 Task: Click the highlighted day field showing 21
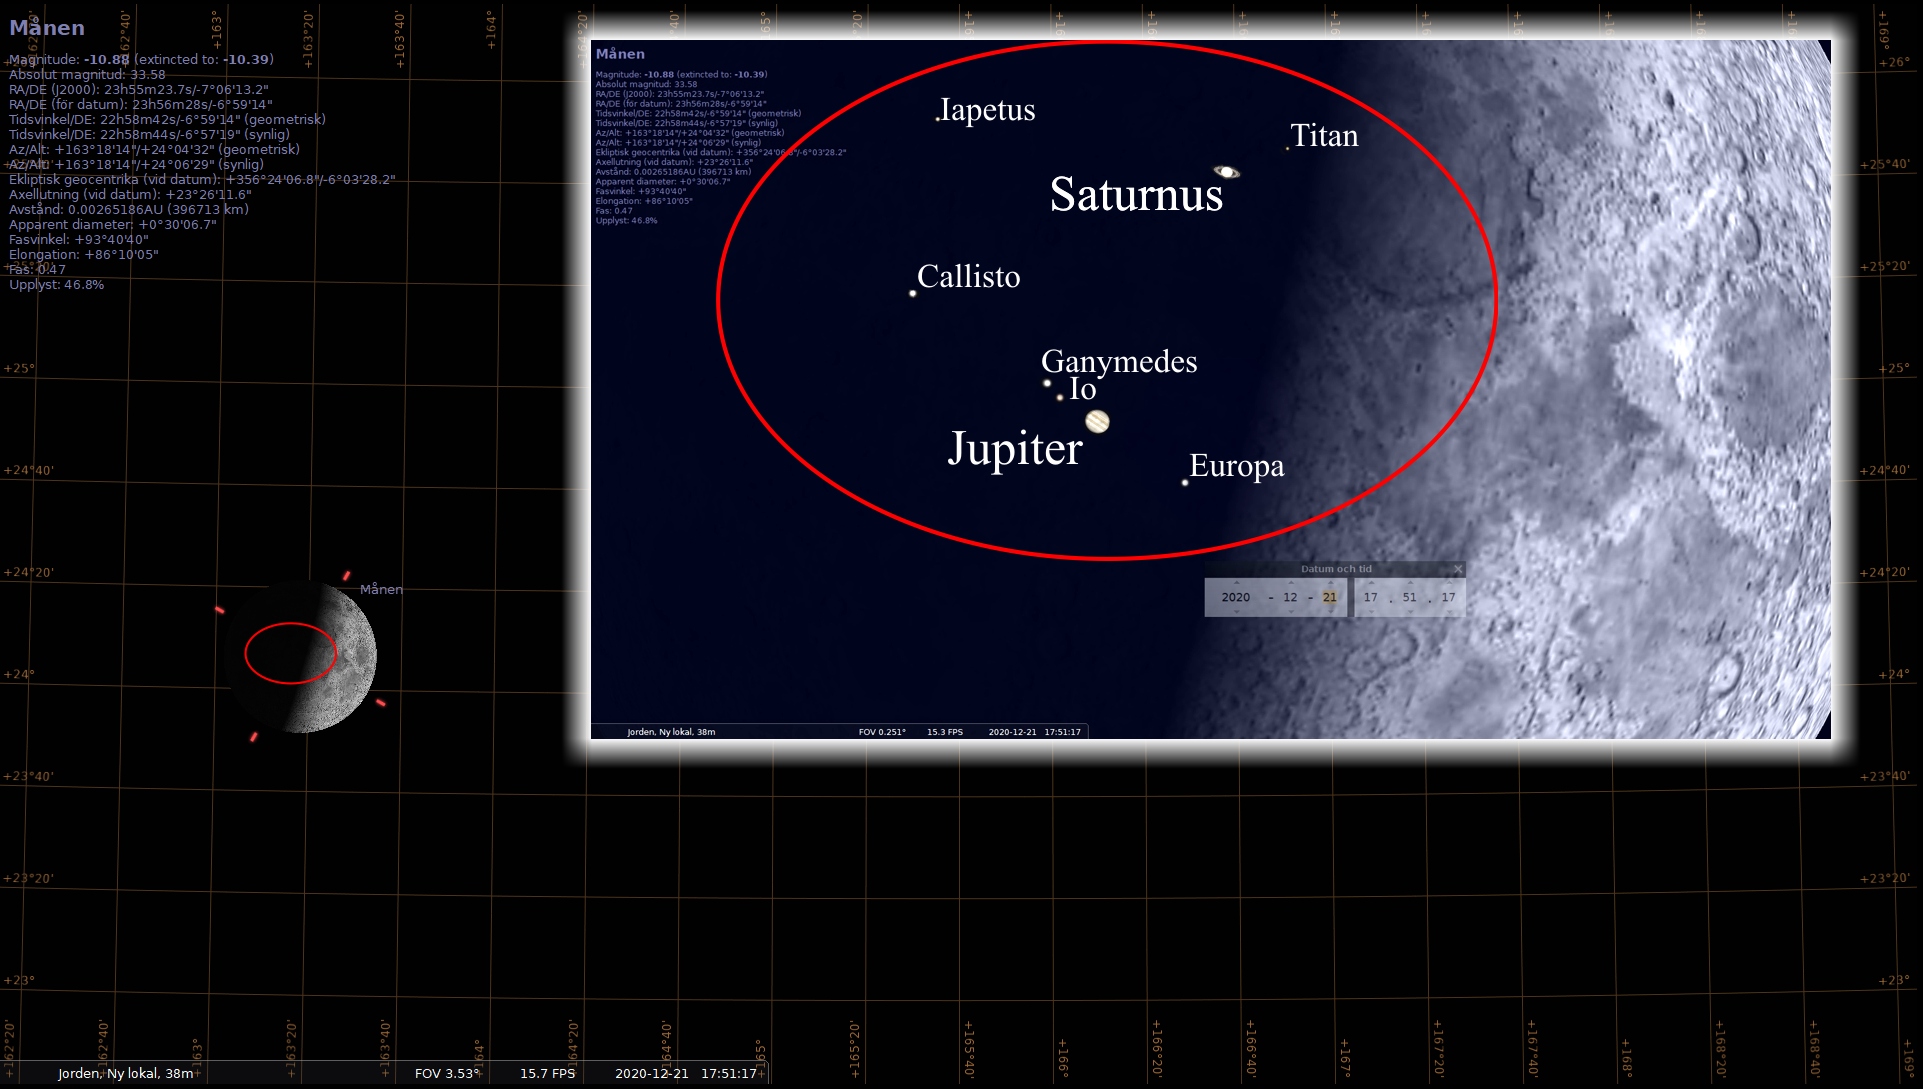tap(1330, 597)
